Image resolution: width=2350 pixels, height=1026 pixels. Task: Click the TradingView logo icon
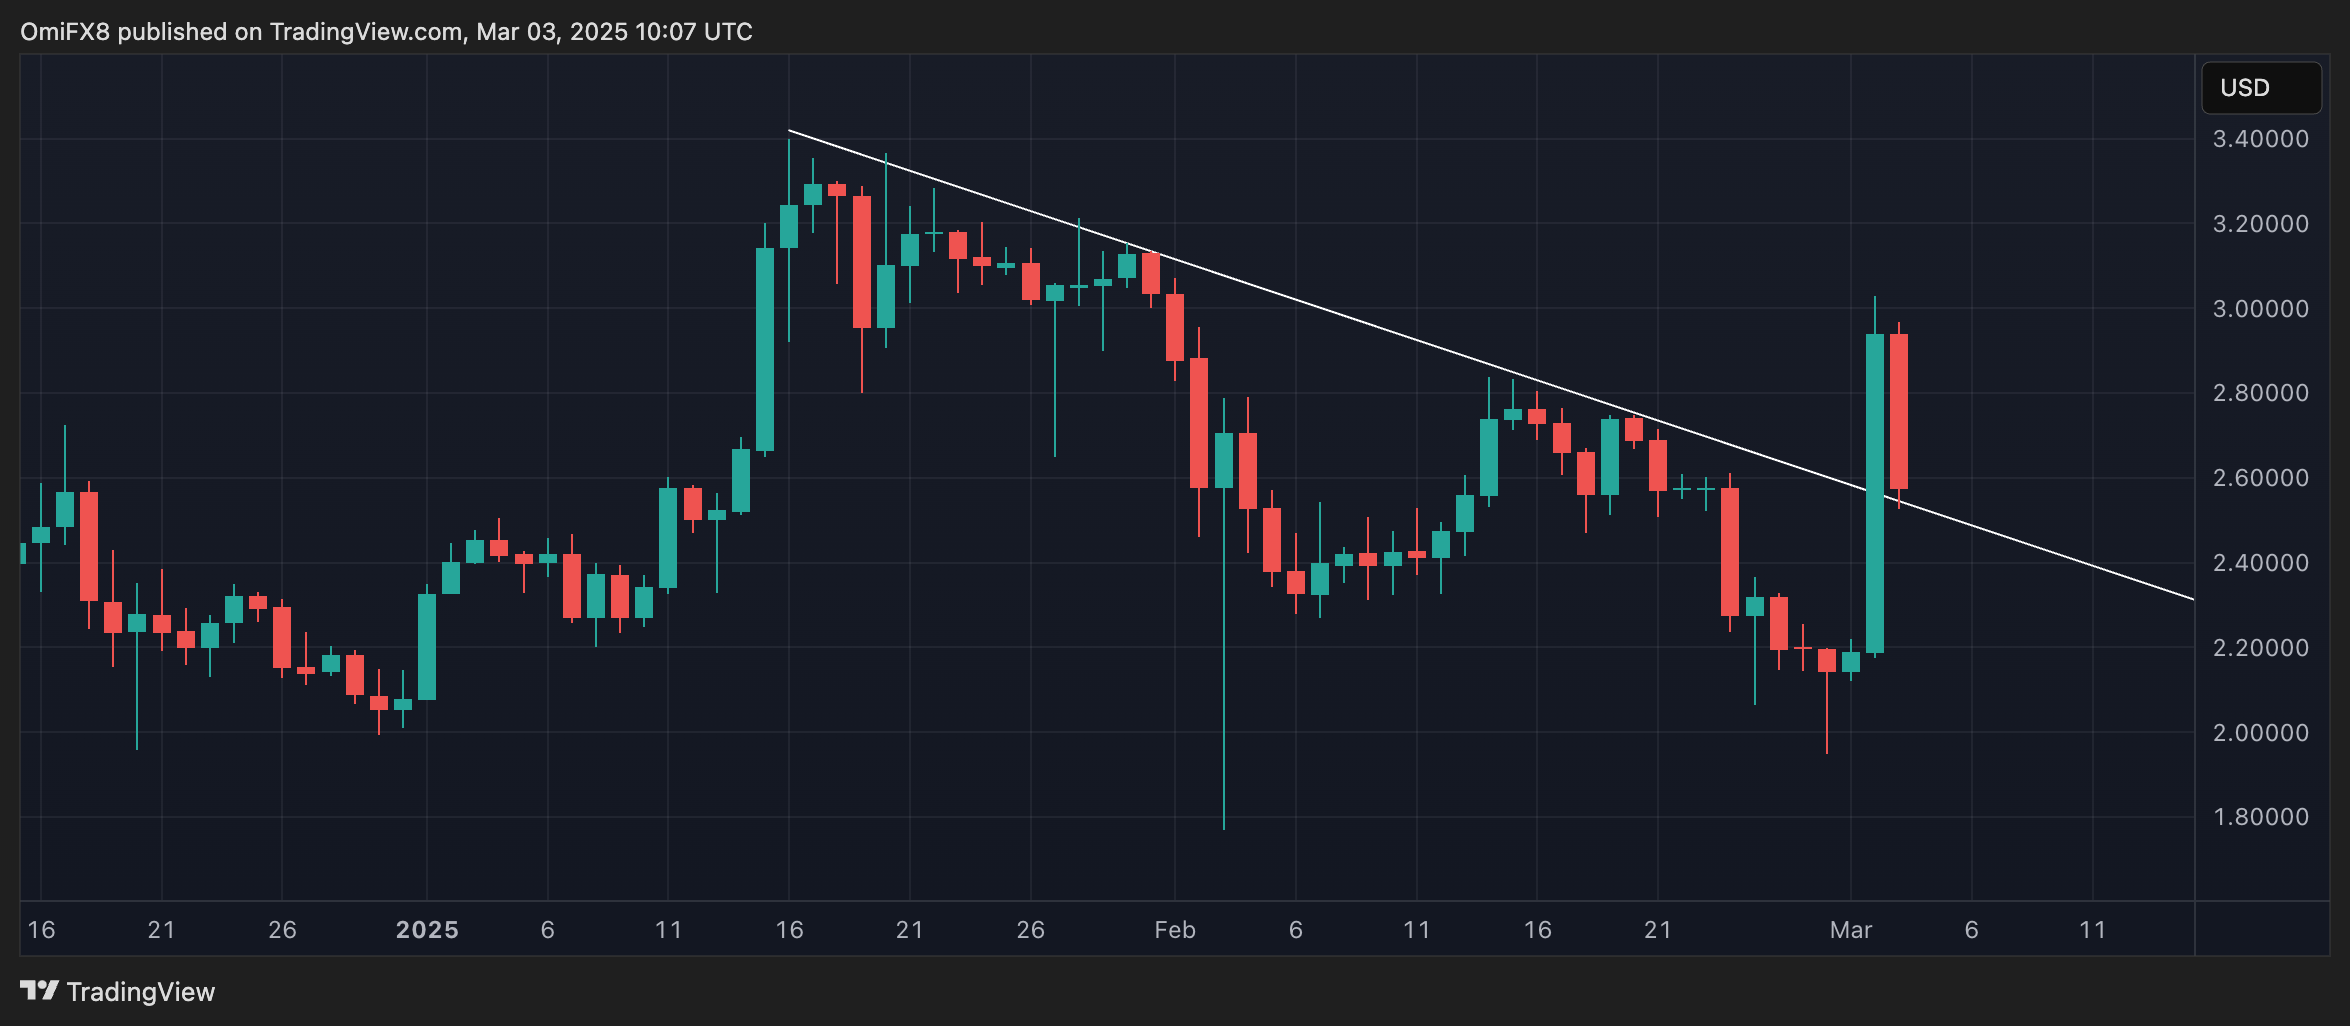39,990
